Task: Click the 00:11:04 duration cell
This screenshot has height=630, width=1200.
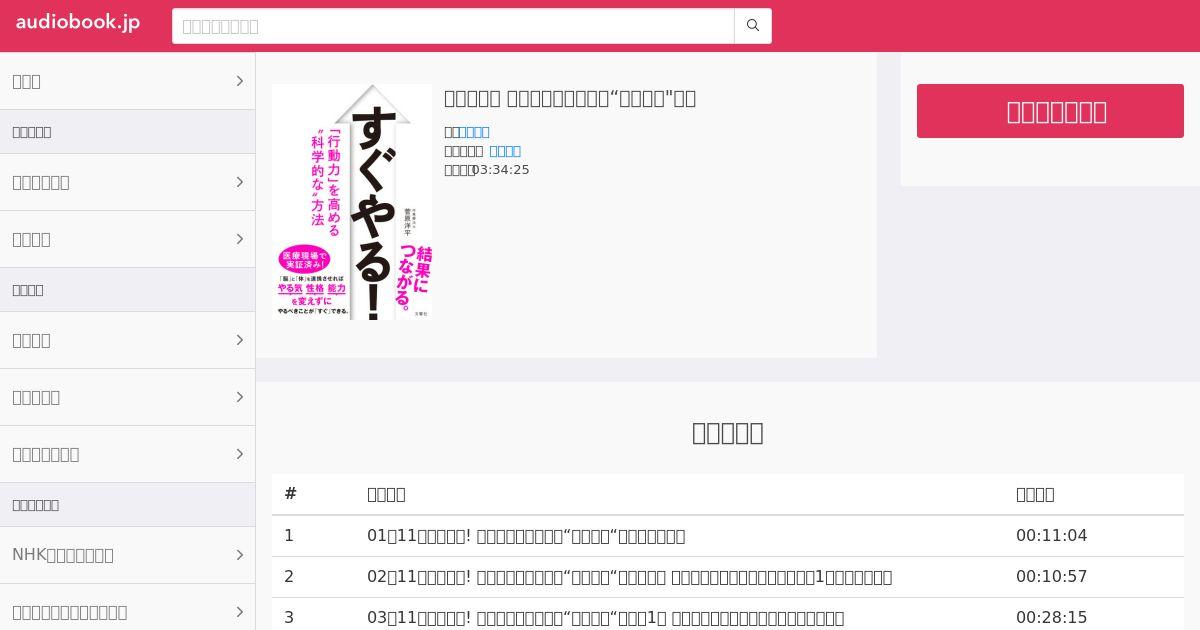Action: click(x=1051, y=536)
